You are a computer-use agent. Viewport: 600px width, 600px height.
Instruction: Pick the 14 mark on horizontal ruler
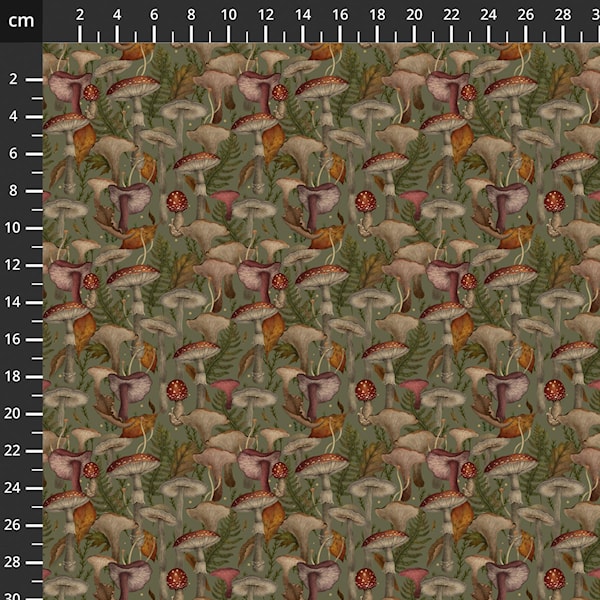(x=302, y=15)
